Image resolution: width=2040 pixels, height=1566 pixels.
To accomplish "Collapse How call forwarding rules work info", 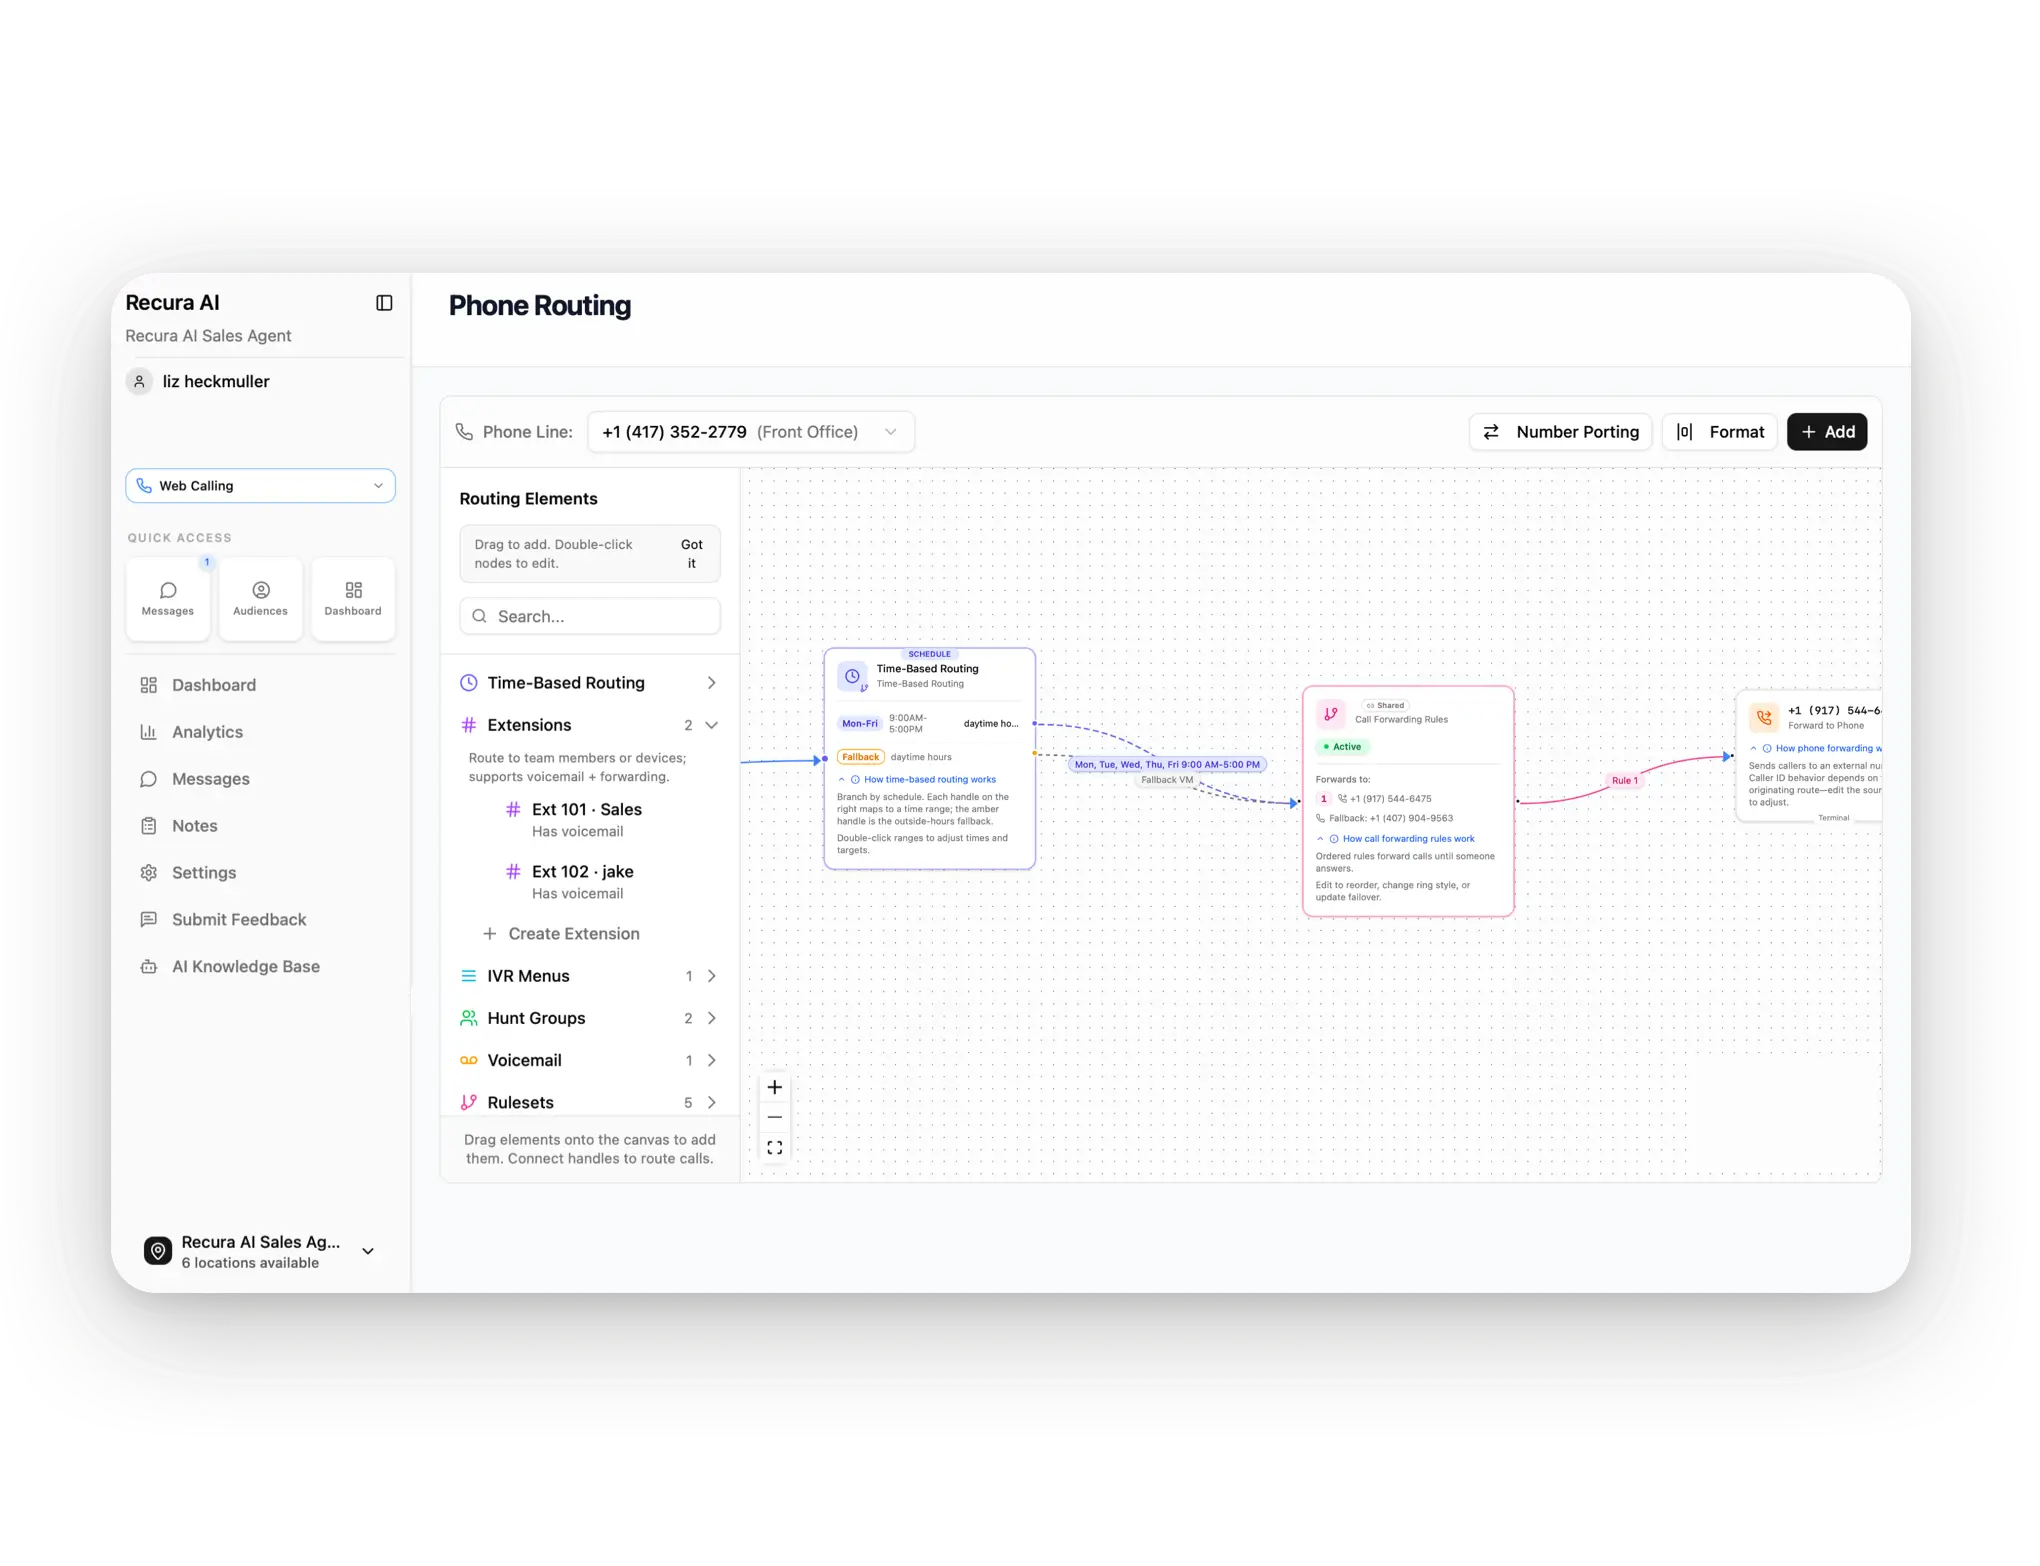I will pos(1395,839).
